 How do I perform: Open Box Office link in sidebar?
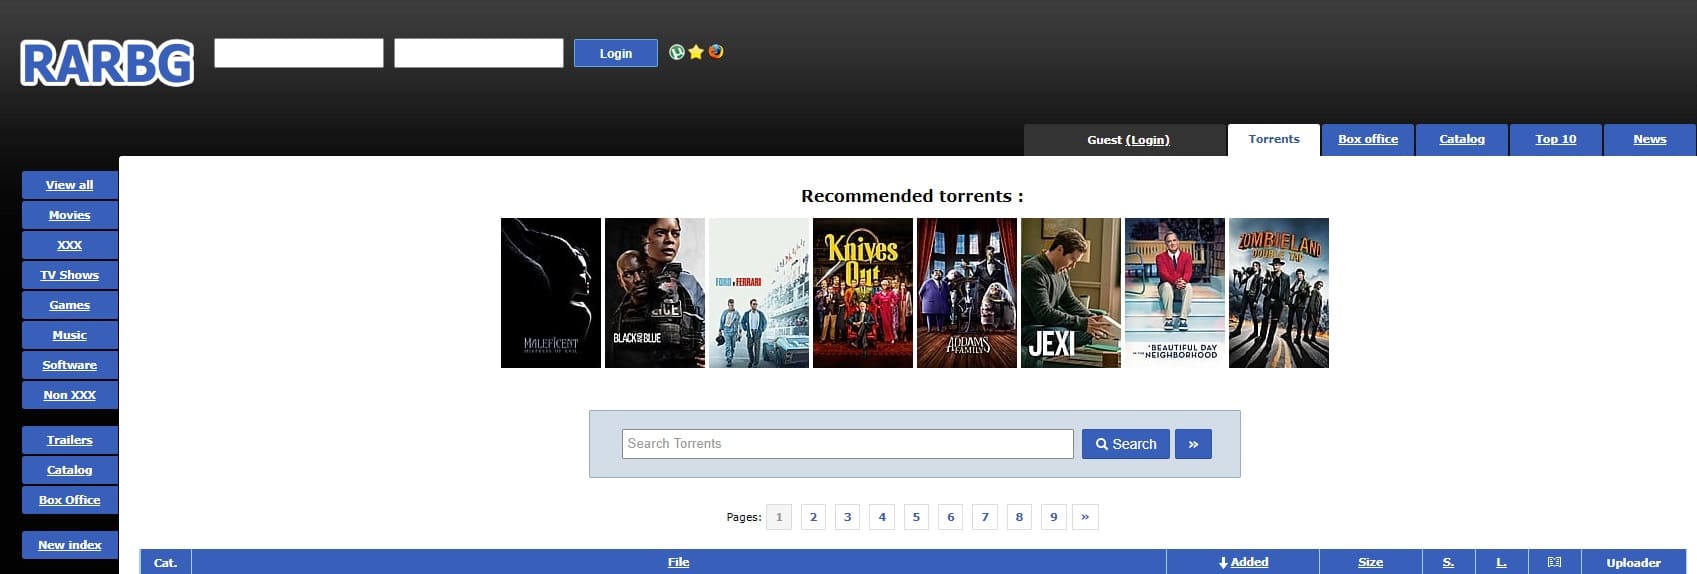click(x=70, y=500)
